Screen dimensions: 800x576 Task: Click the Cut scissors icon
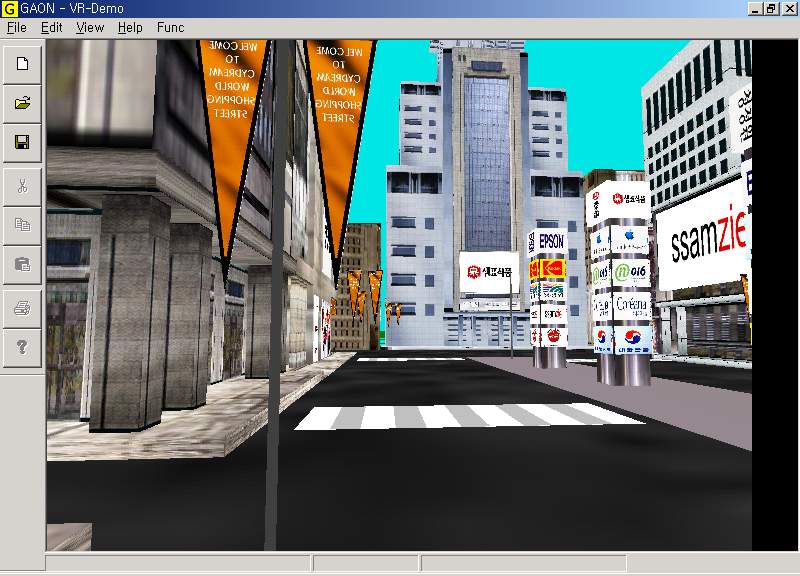[x=22, y=186]
